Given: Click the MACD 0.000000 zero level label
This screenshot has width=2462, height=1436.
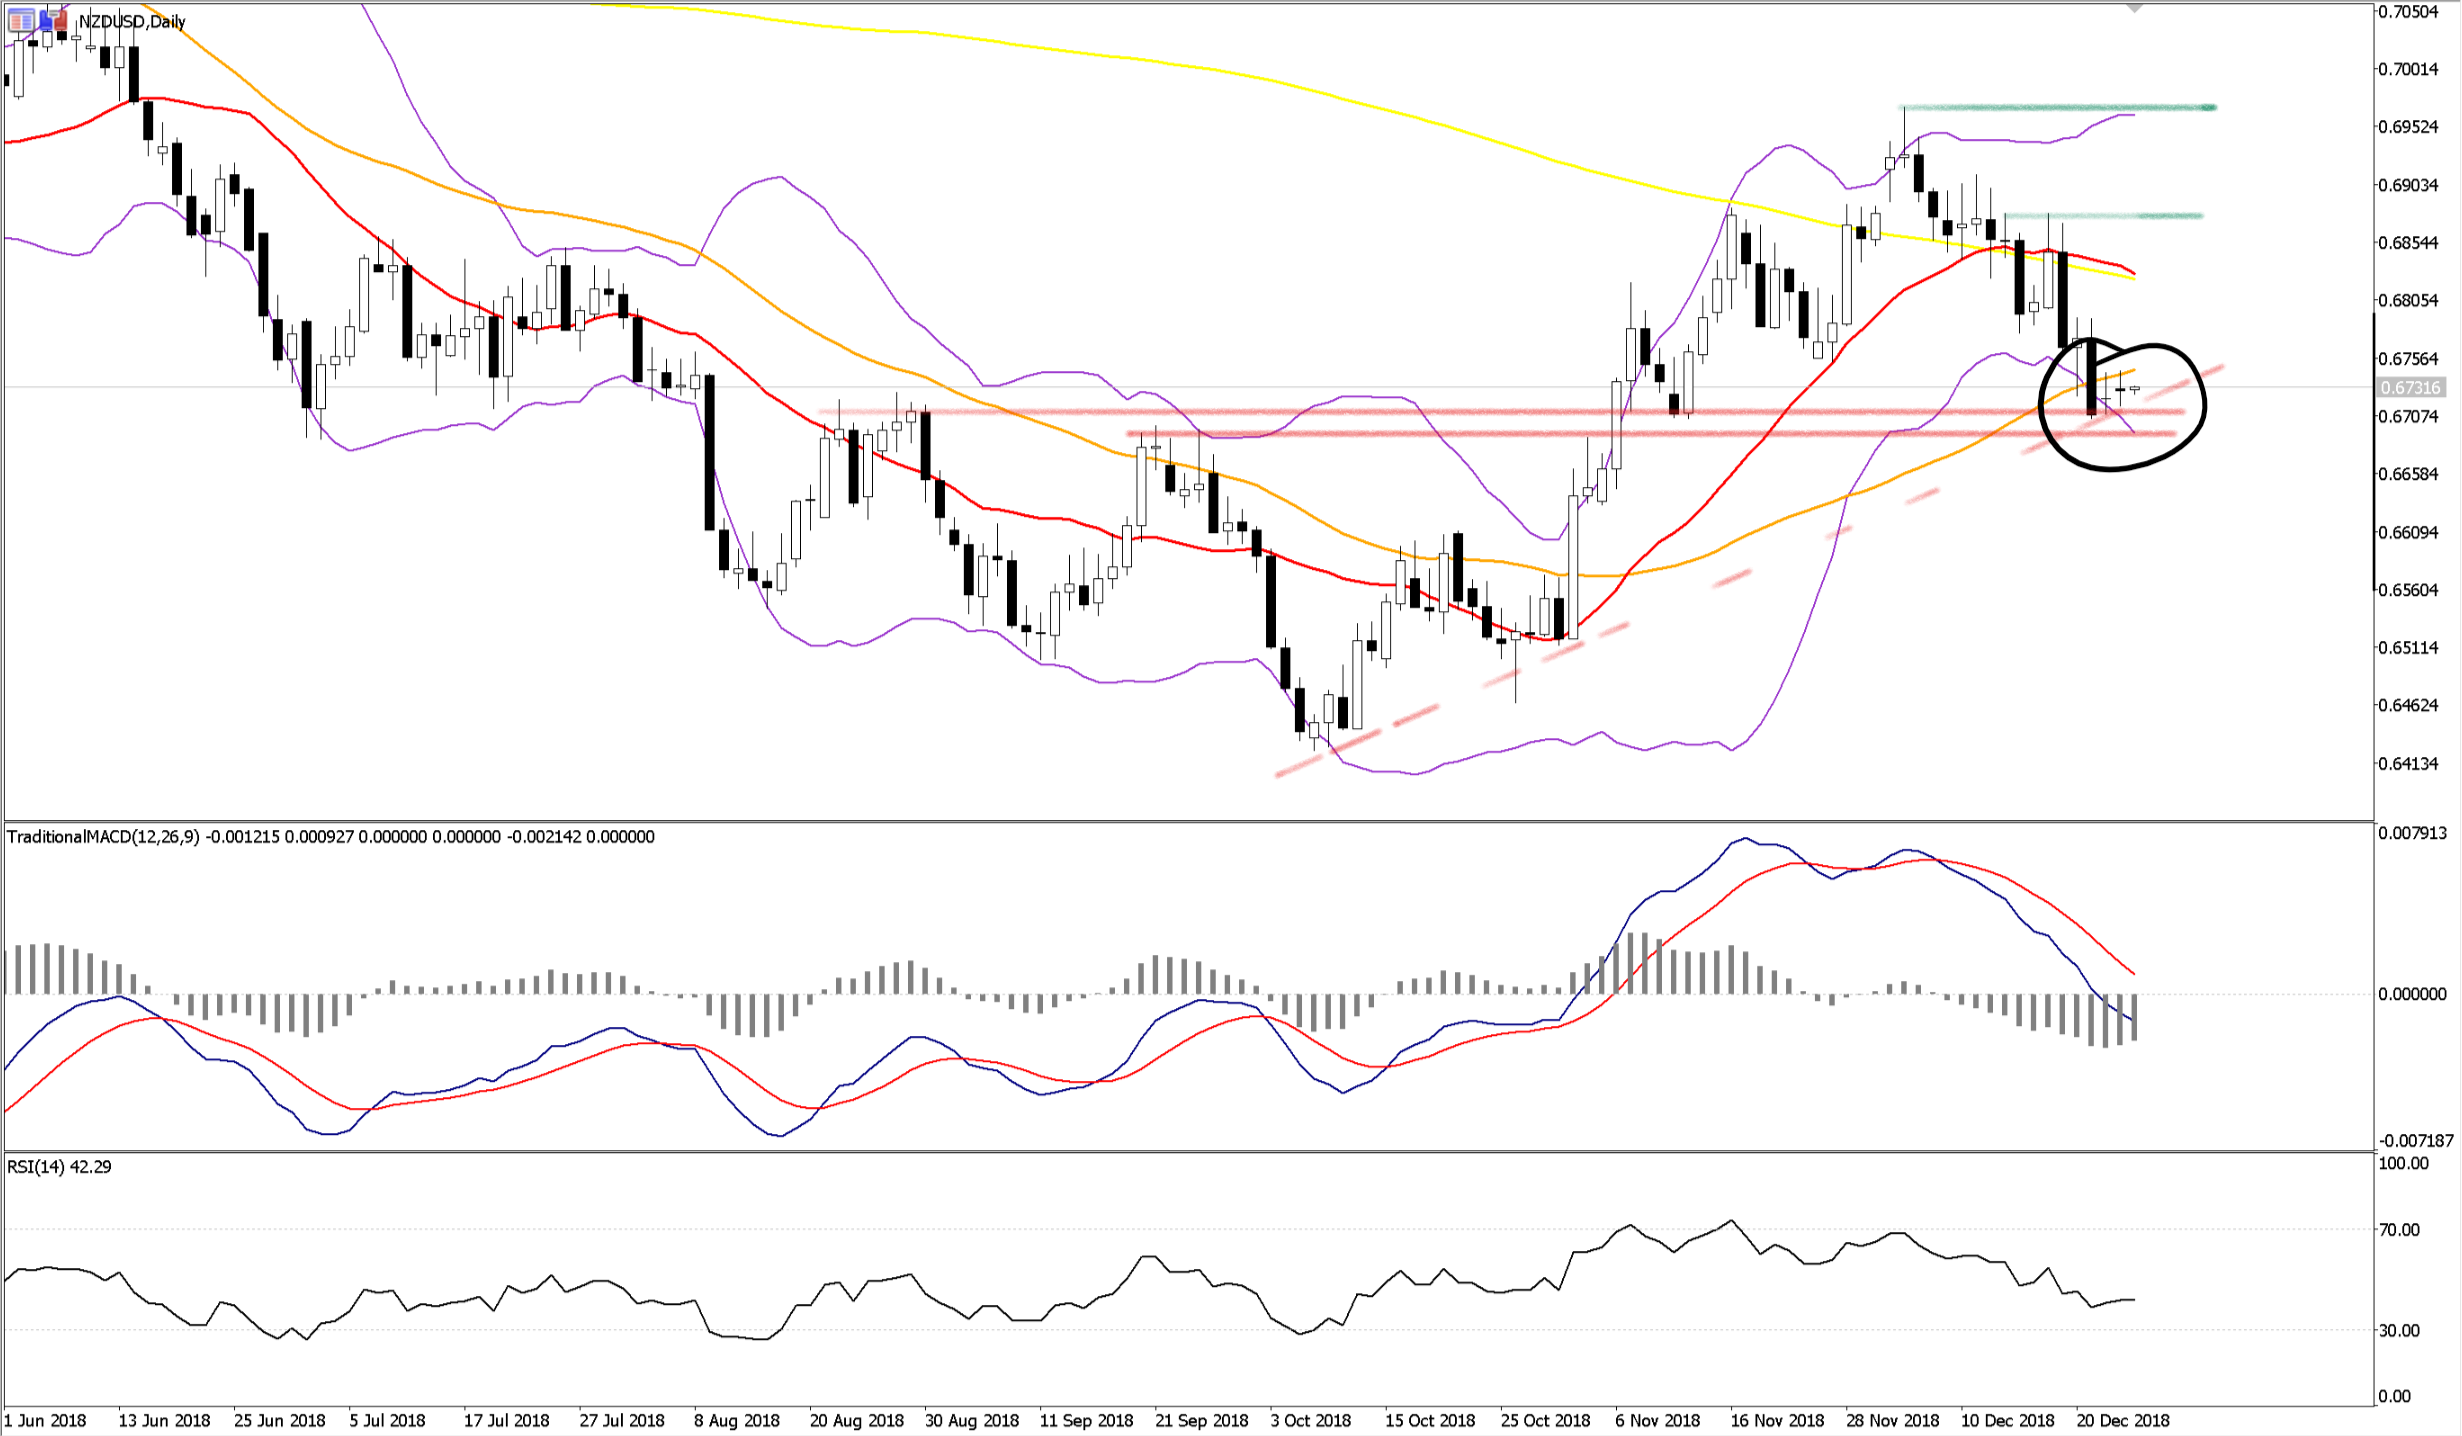Looking at the screenshot, I should pyautogui.click(x=2412, y=994).
